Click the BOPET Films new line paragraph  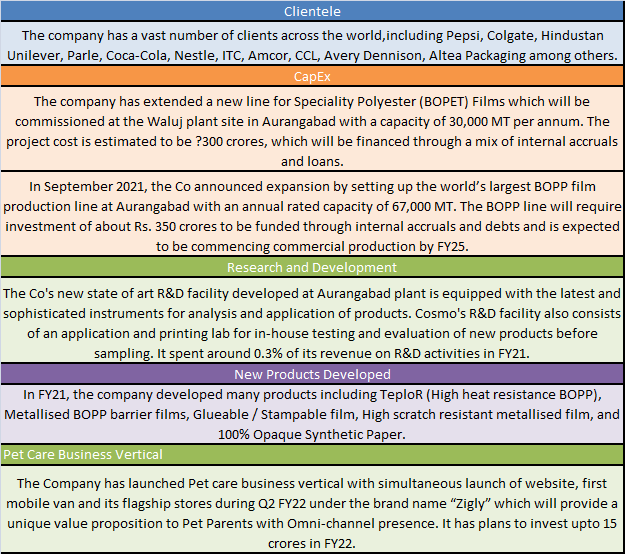click(x=312, y=131)
